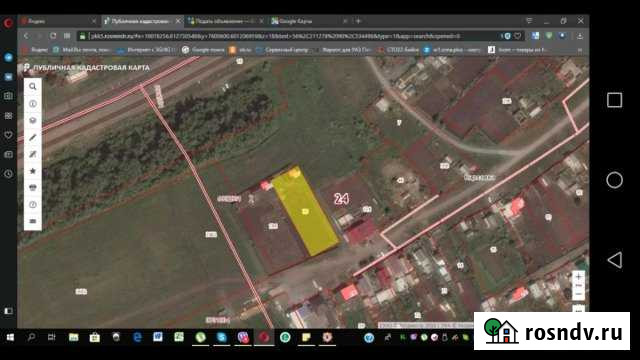Viewport: 640px width, 360px height.
Task: Open Skype from the Windows taskbar
Action: point(222,337)
